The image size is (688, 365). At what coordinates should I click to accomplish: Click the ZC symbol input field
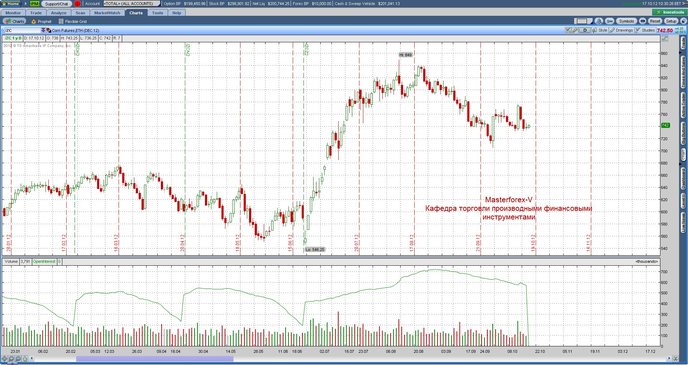(x=22, y=30)
